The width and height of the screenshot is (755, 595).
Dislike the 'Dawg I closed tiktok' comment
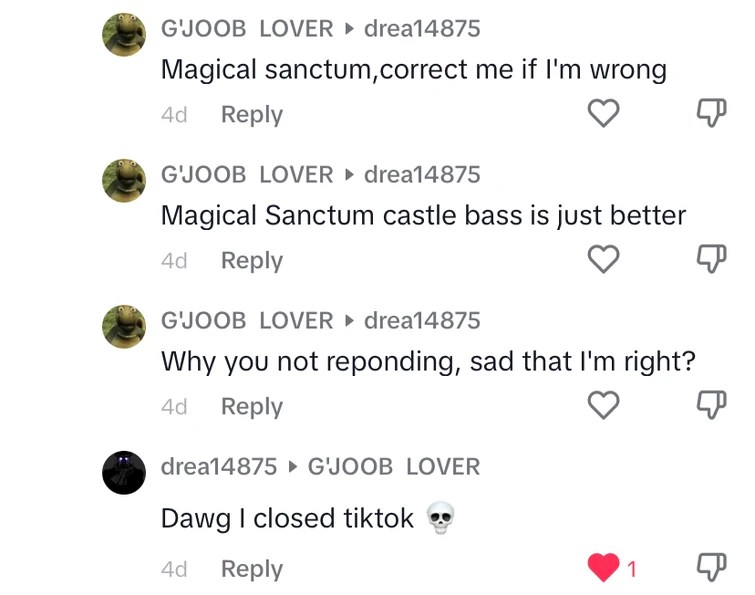coord(712,568)
